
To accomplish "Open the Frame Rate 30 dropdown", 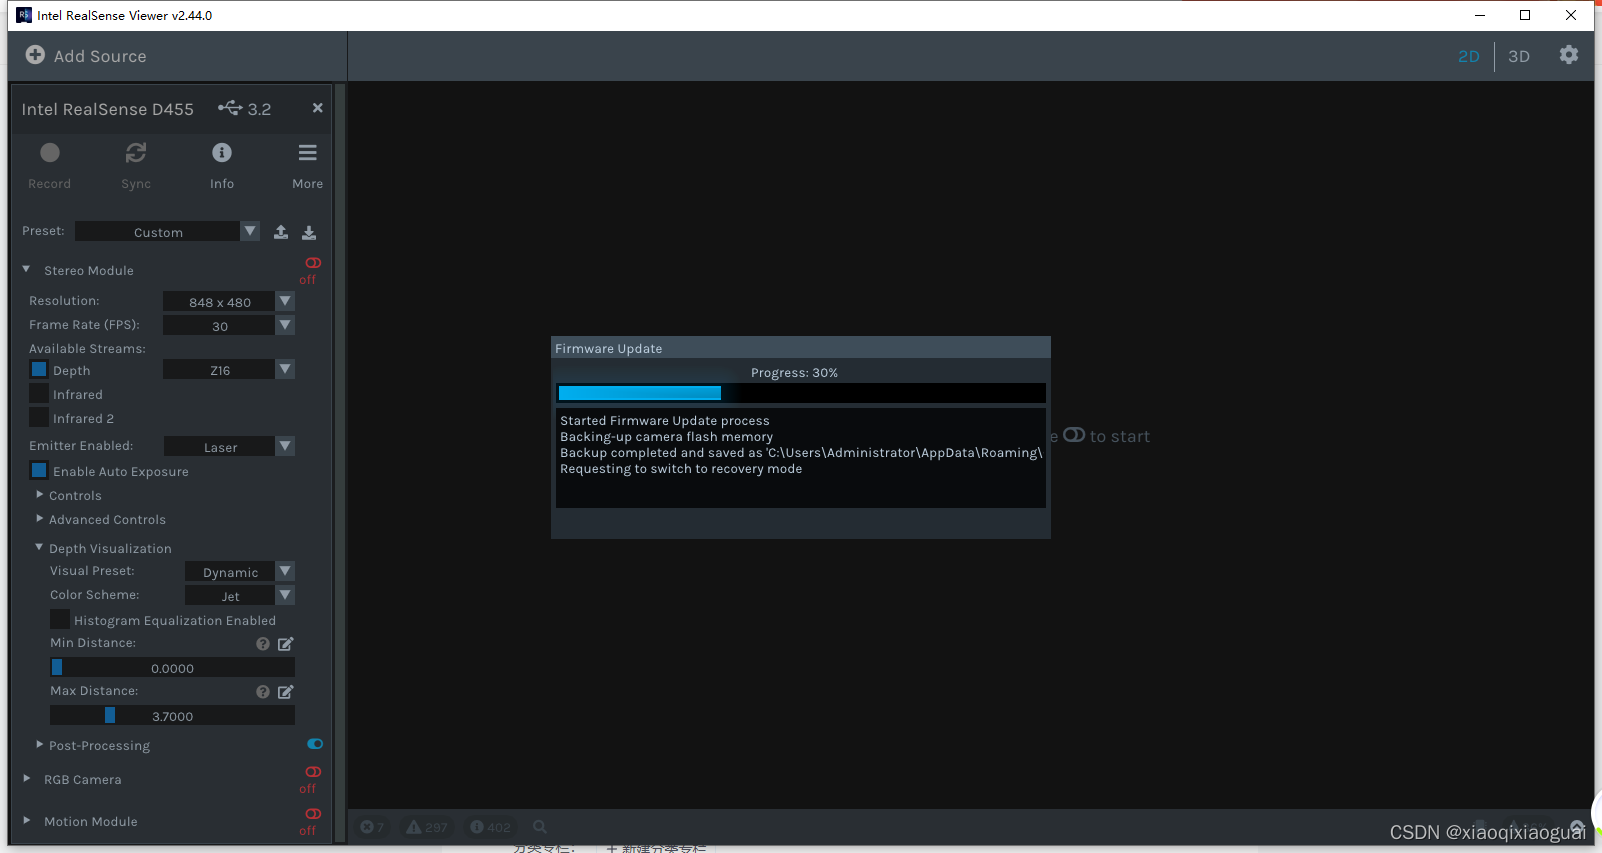I will pos(228,326).
